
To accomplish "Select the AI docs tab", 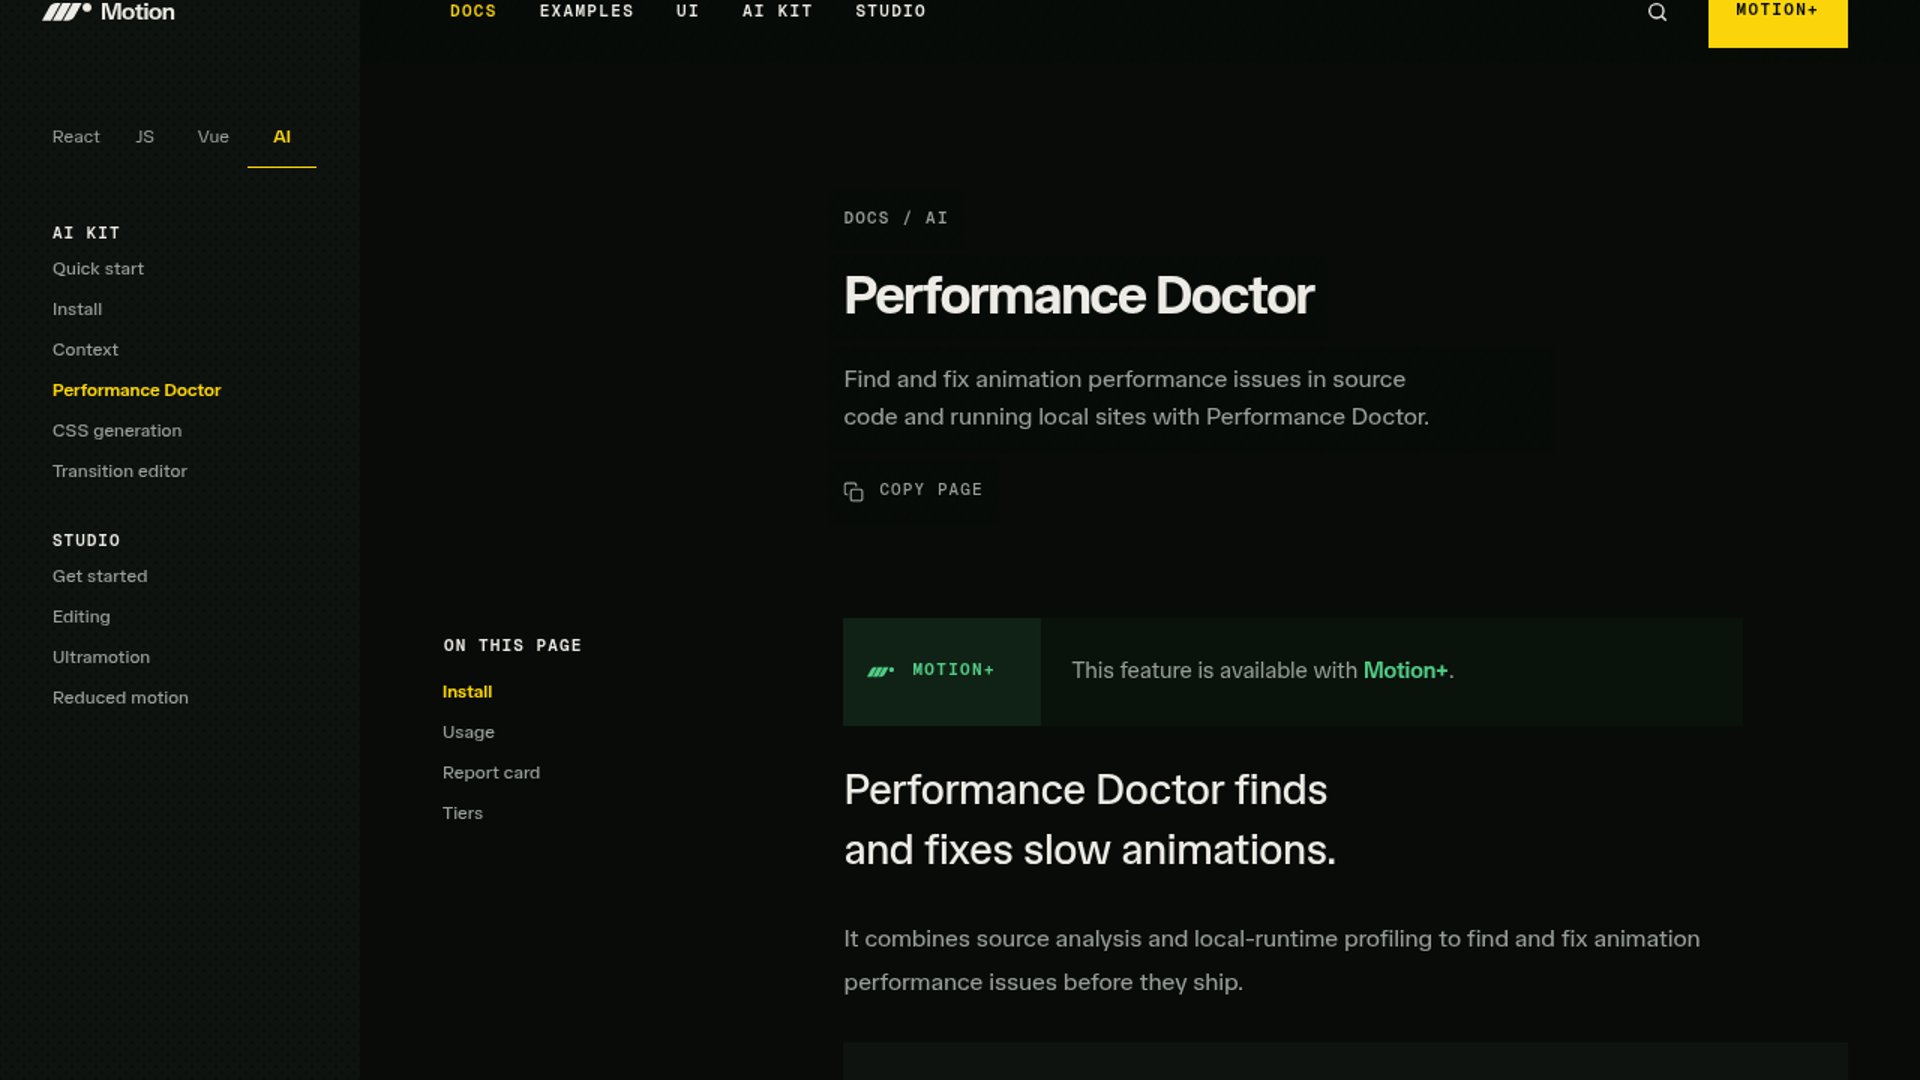I will tap(282, 137).
